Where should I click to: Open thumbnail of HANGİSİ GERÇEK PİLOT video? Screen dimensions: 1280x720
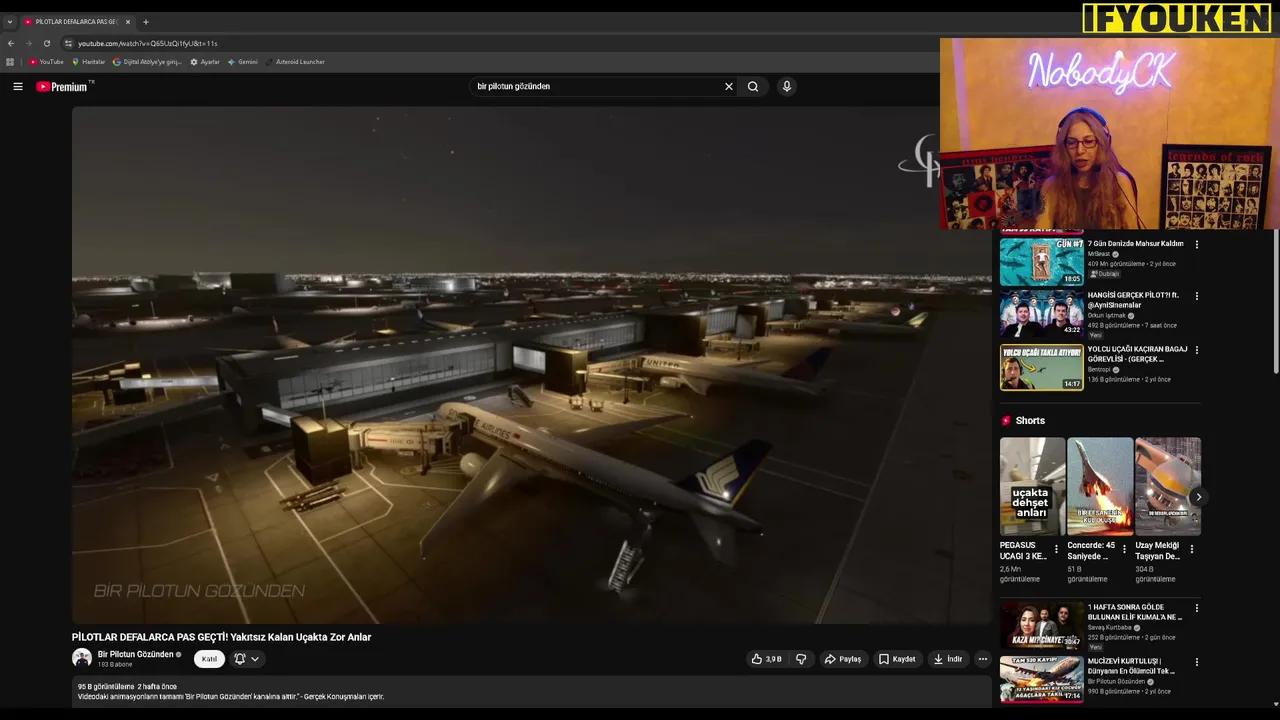1041,313
